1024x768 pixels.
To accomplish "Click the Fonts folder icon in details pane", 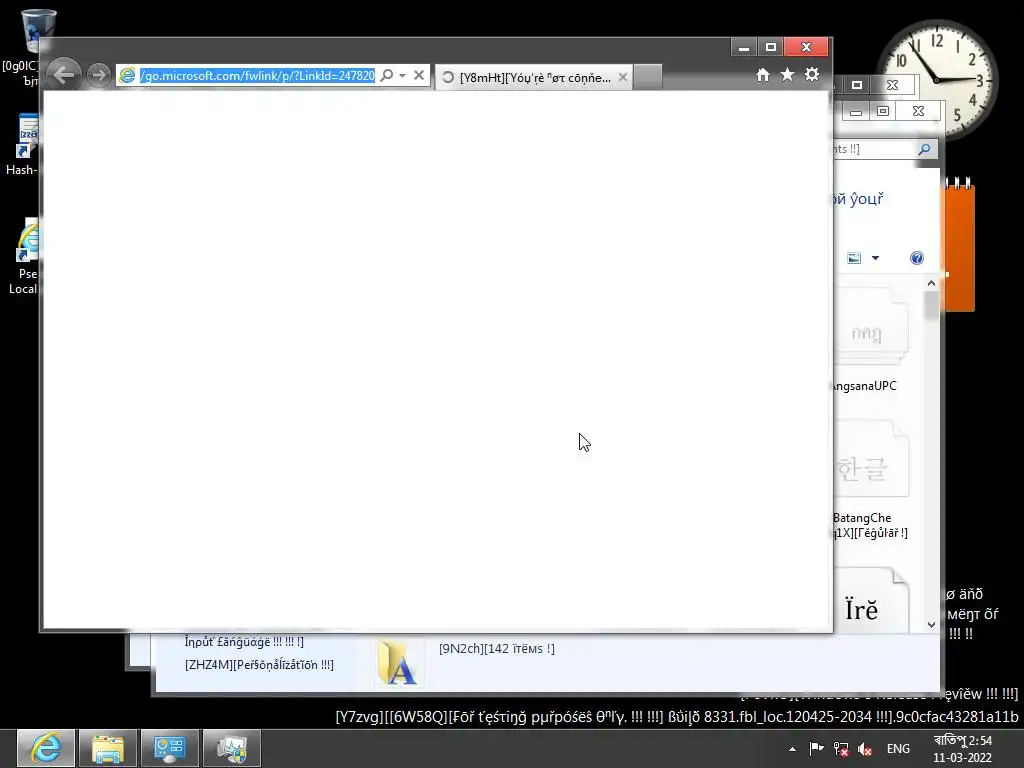I will click(x=398, y=662).
